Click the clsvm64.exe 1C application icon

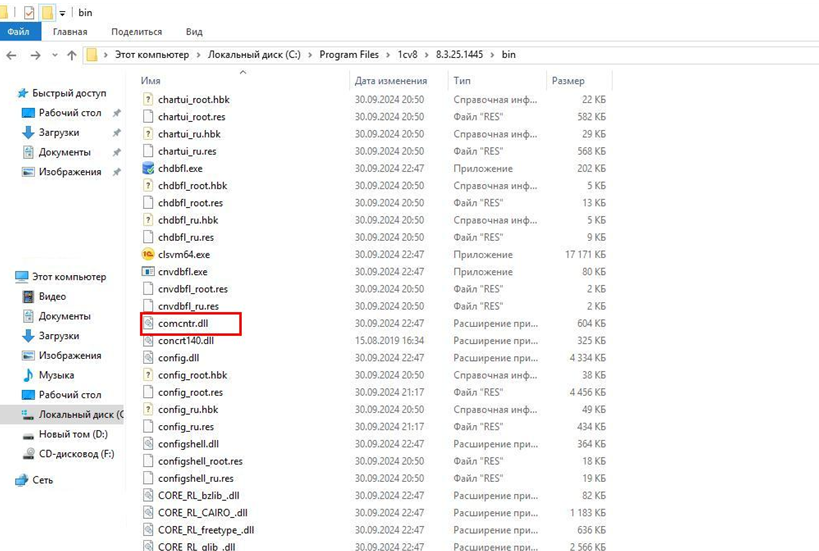148,255
